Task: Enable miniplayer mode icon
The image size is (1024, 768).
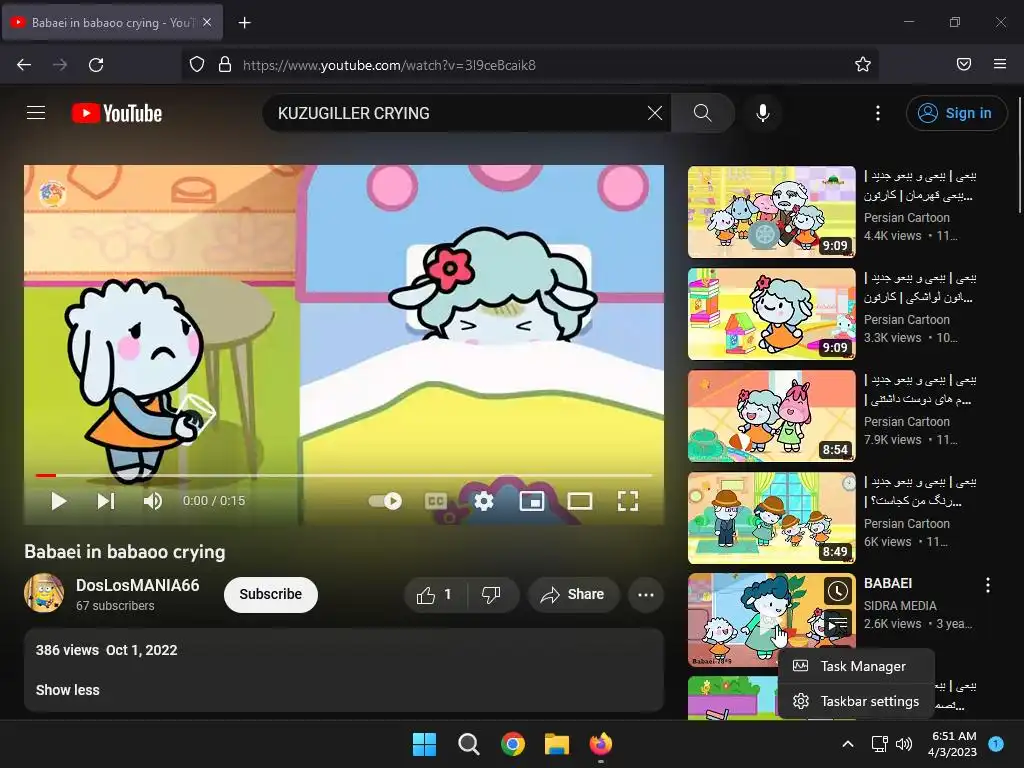Action: coord(532,501)
